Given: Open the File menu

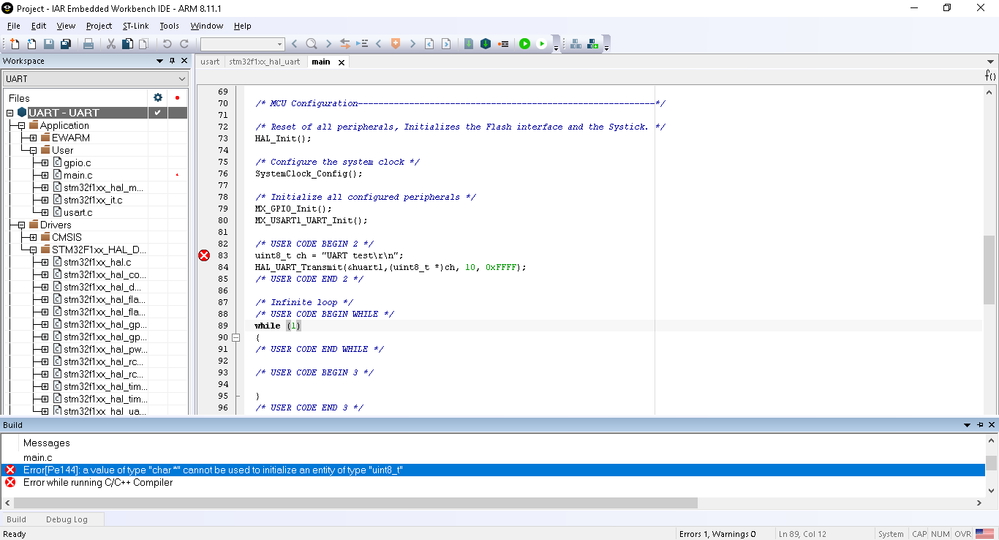Looking at the screenshot, I should pyautogui.click(x=13, y=26).
